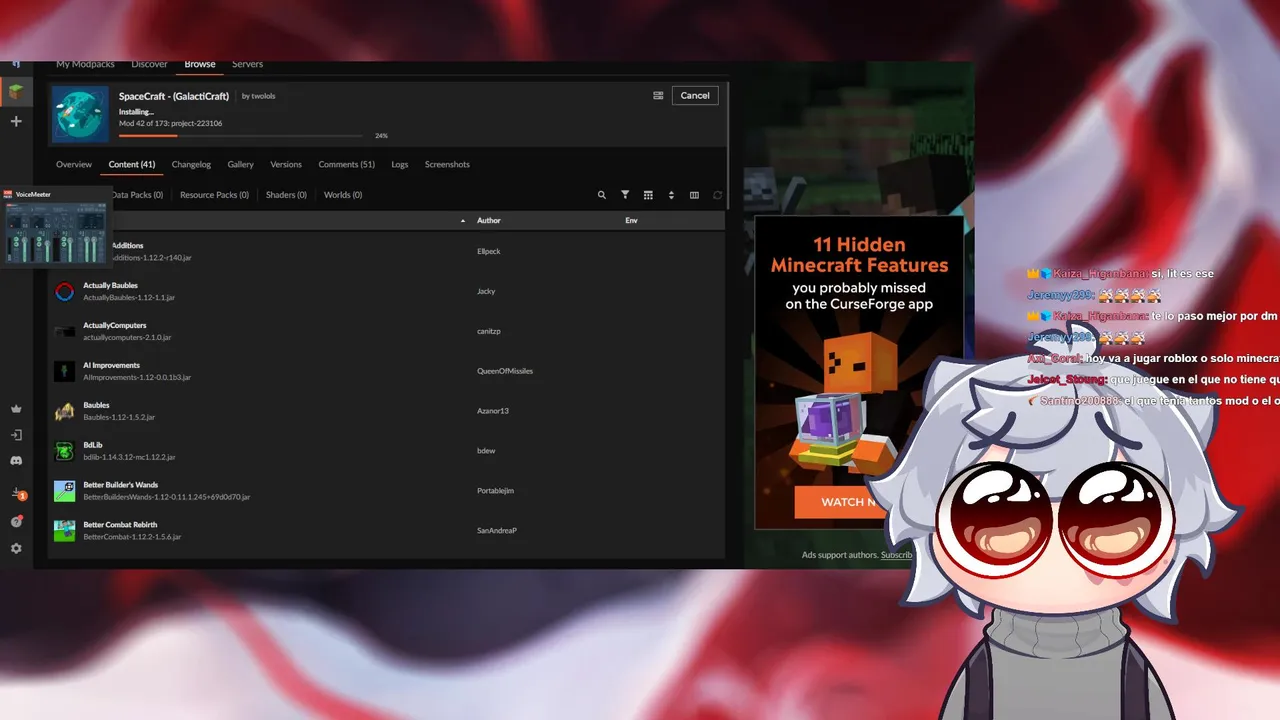Open the Overview tab
1280x720 pixels.
tap(74, 164)
